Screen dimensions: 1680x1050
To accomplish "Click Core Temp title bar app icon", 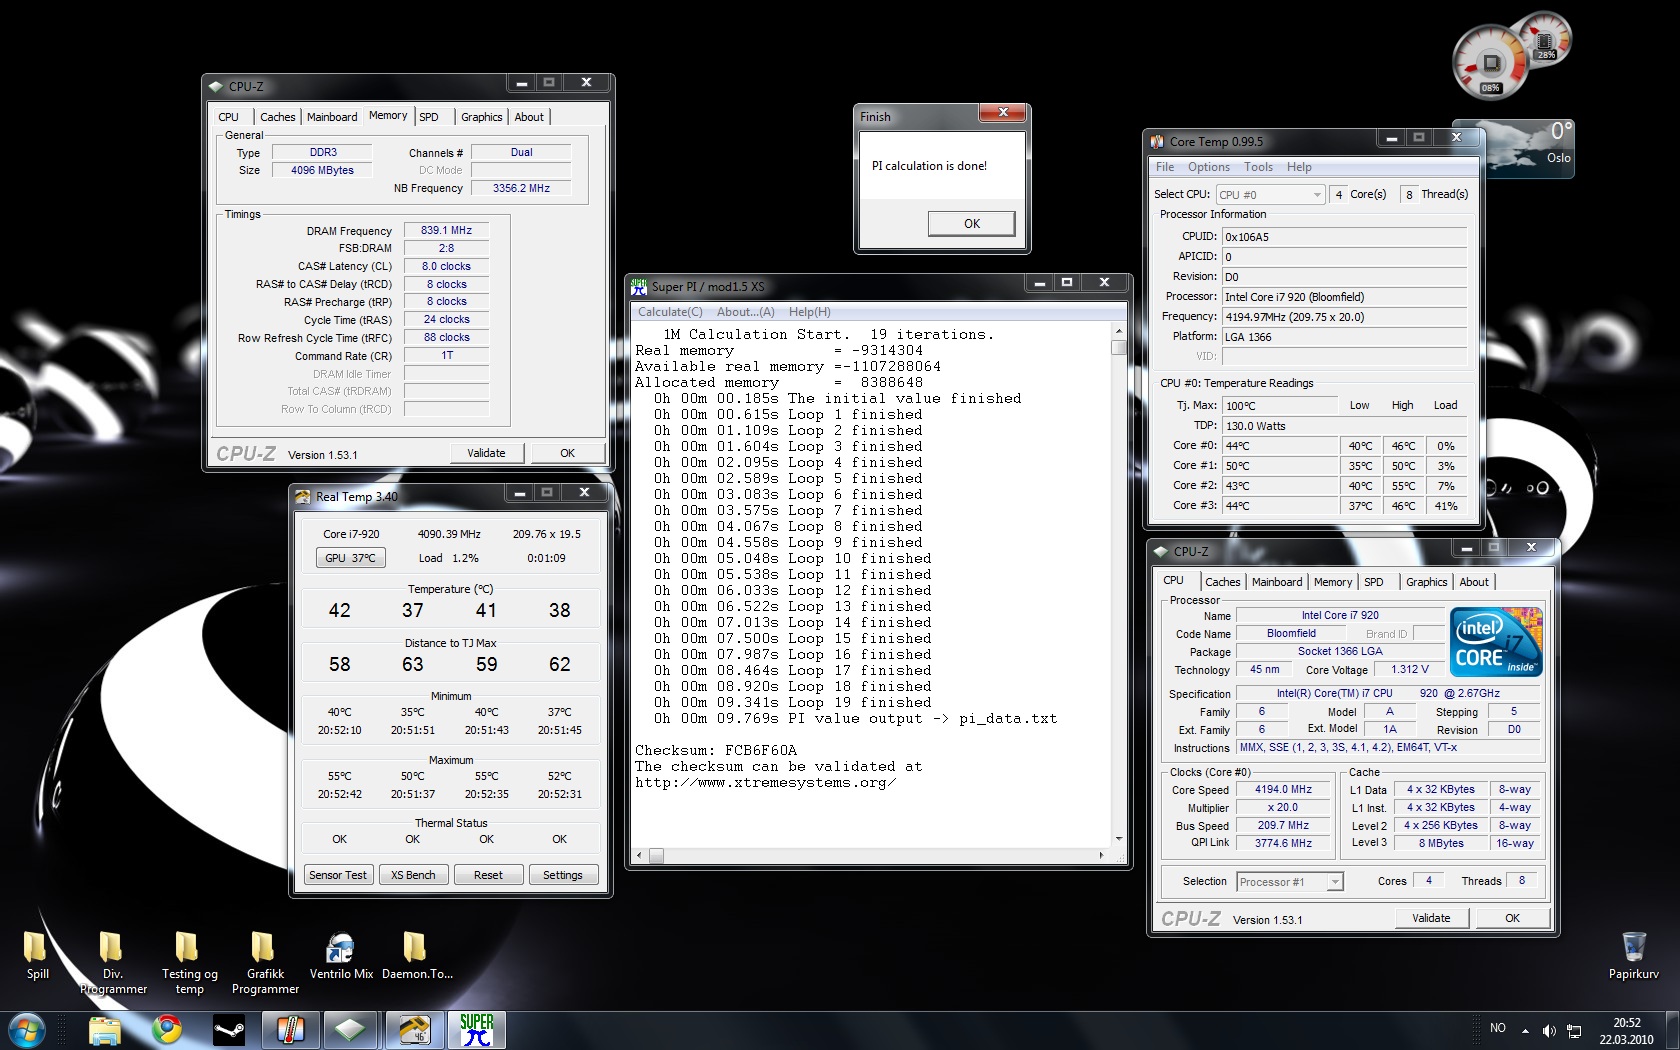I will pos(1157,142).
